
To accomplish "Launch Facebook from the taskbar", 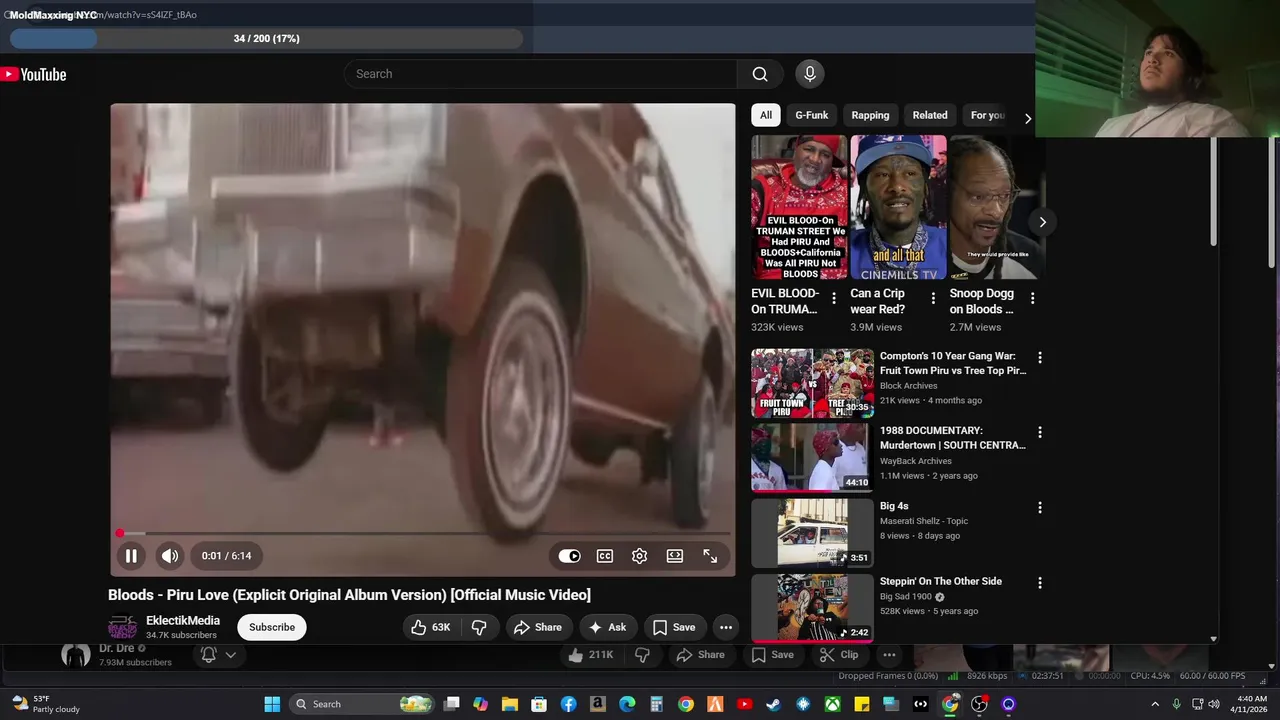I will (x=568, y=704).
